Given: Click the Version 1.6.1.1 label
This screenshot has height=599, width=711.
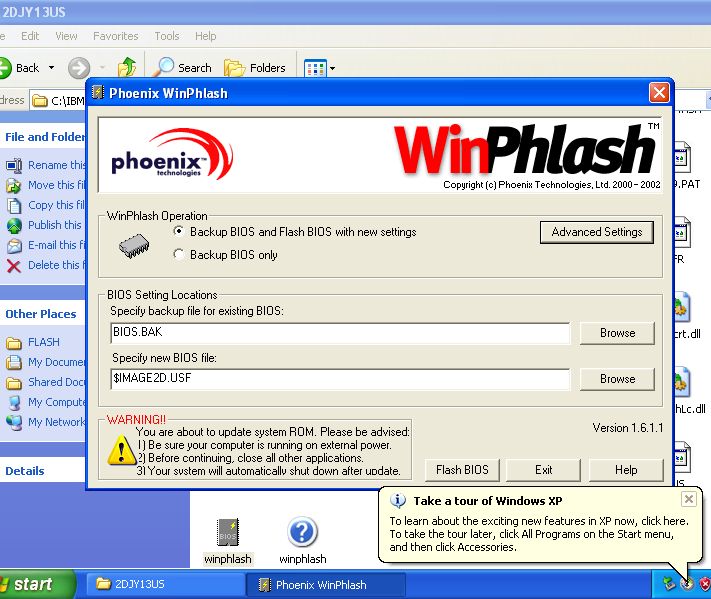Looking at the screenshot, I should tap(628, 428).
